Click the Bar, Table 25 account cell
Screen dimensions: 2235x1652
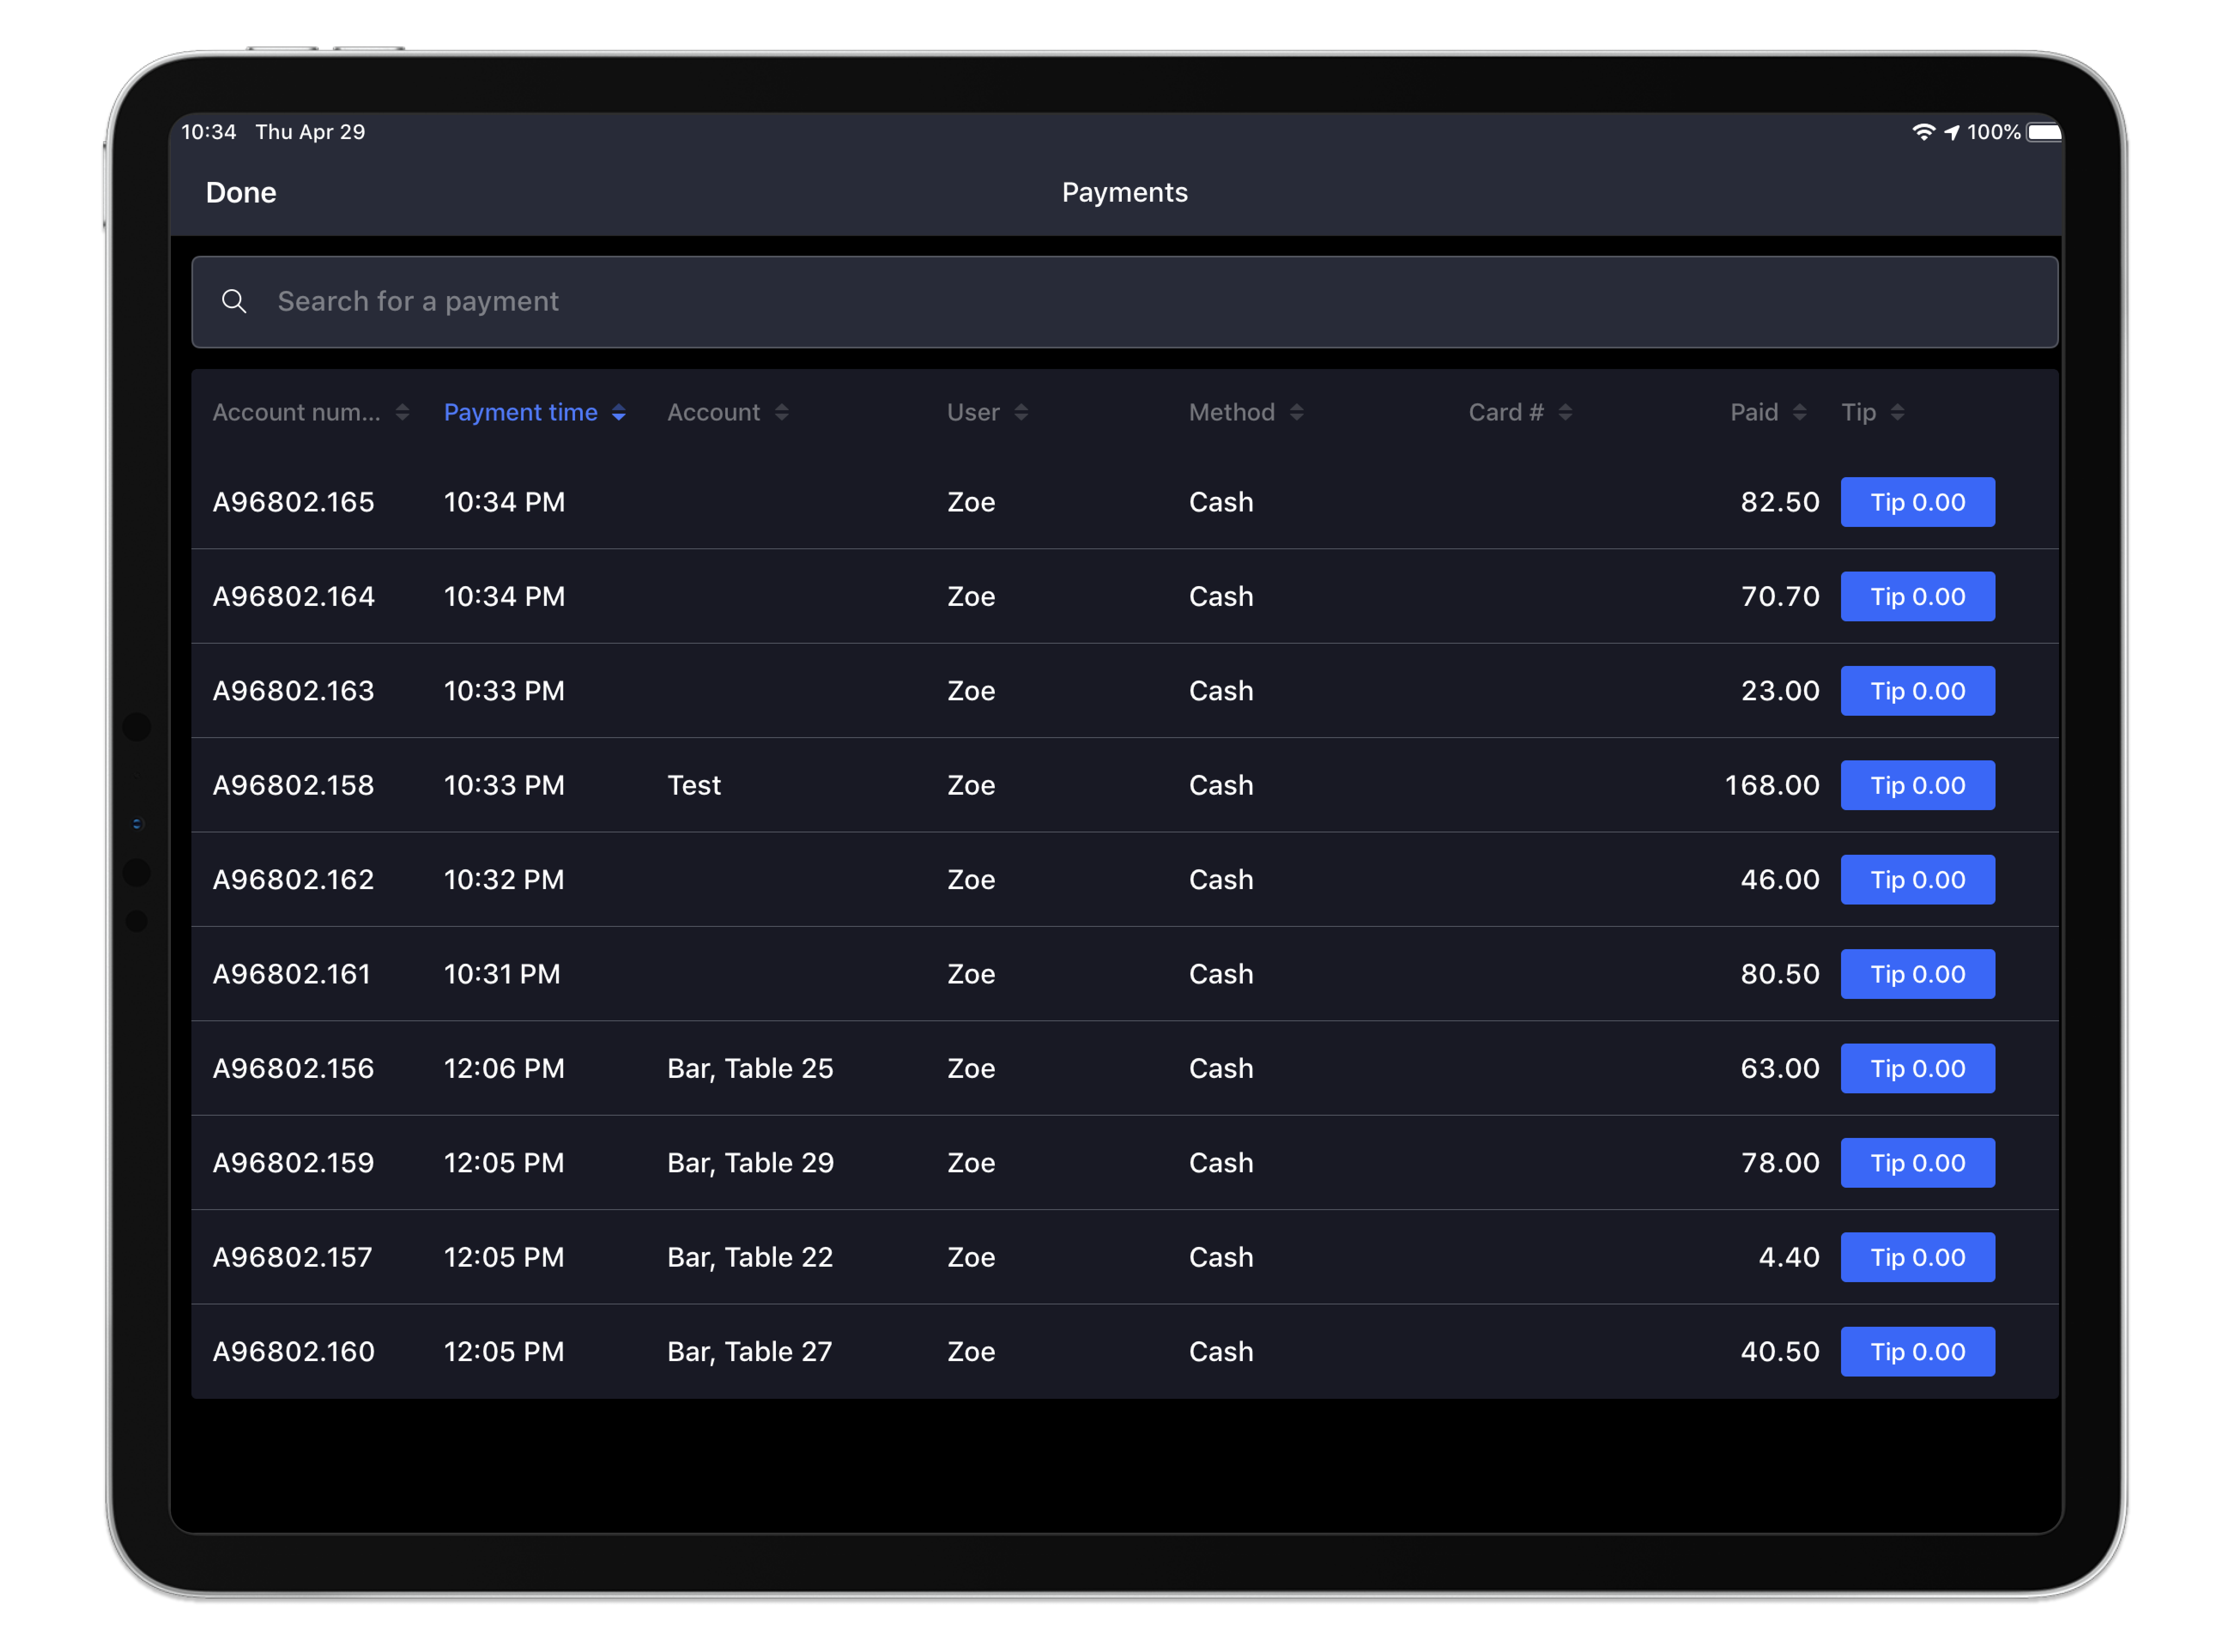coord(750,1068)
